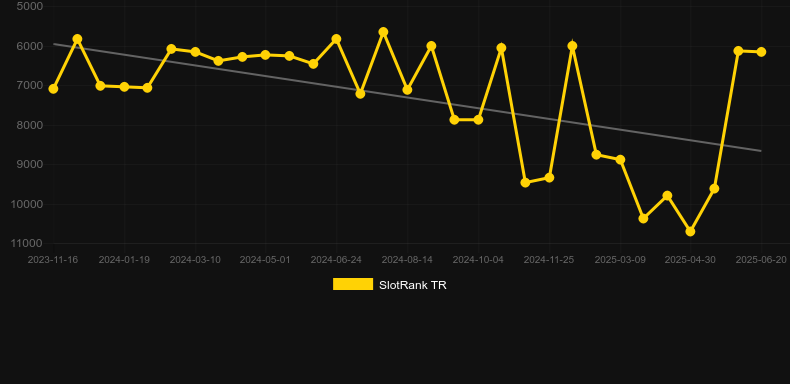Click the 7000 y-axis value label
790x384 pixels.
(30, 85)
